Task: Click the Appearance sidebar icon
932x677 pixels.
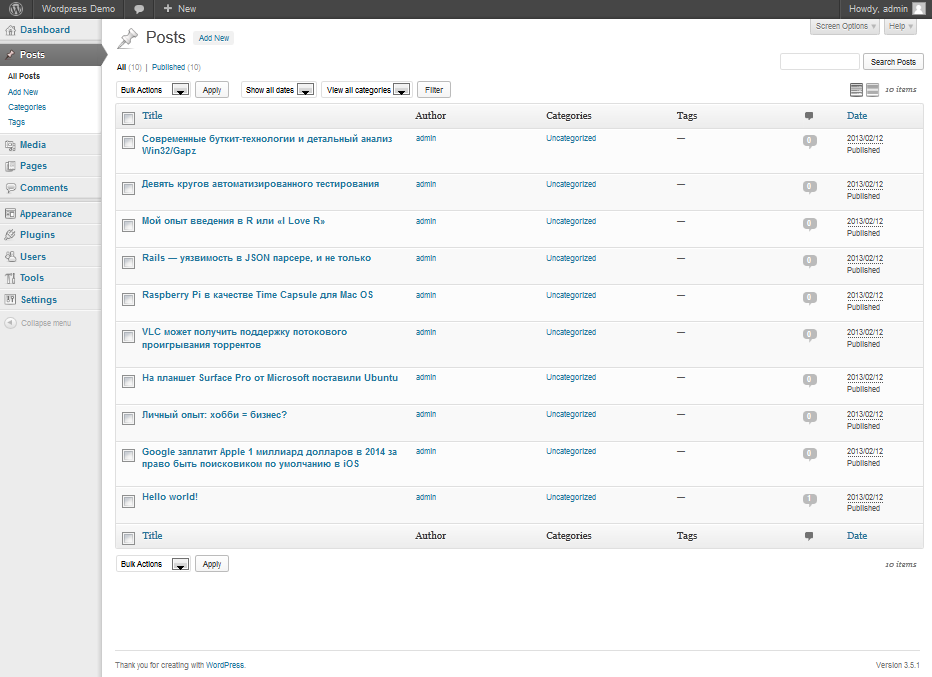Action: (x=10, y=214)
